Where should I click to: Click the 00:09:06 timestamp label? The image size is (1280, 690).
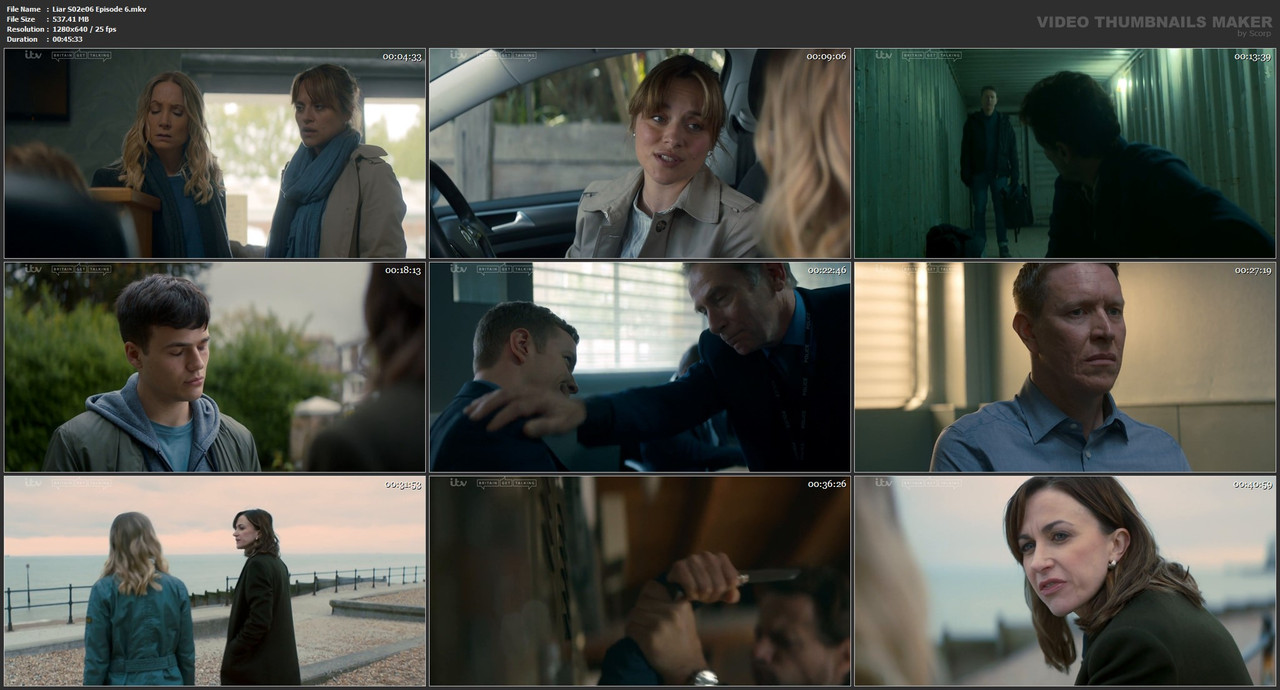tap(826, 57)
